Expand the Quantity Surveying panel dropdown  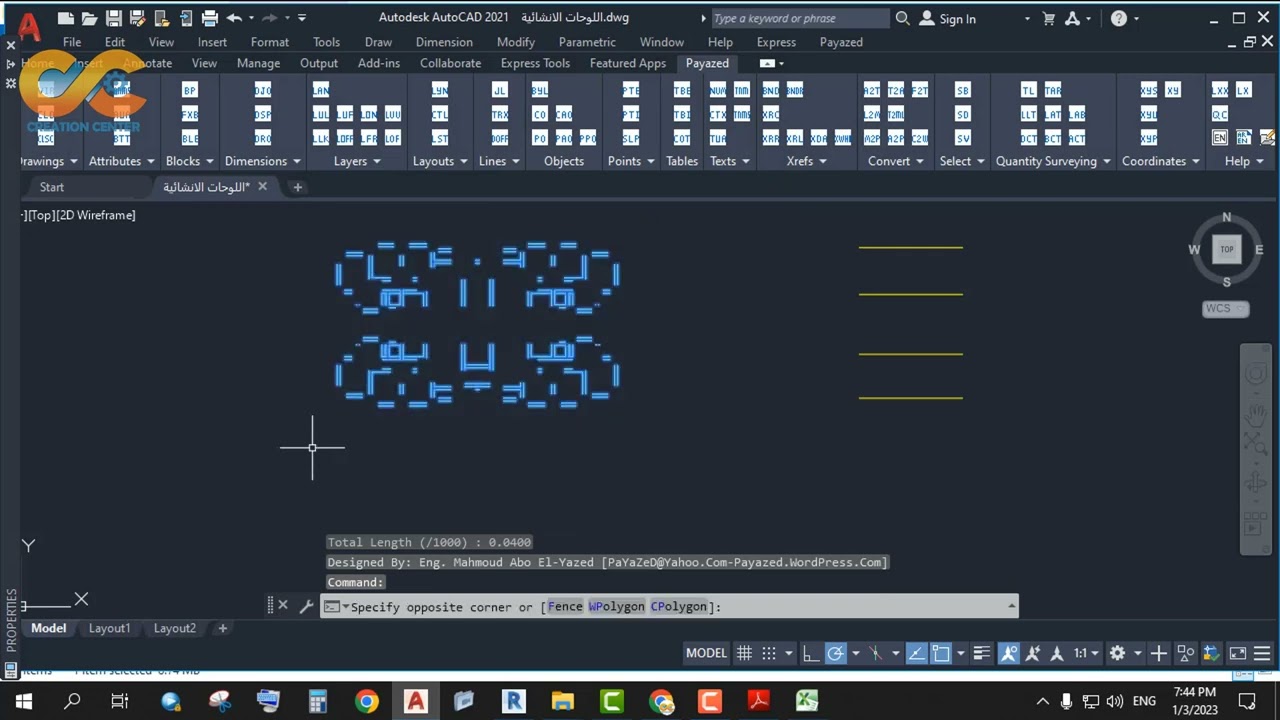click(1107, 161)
